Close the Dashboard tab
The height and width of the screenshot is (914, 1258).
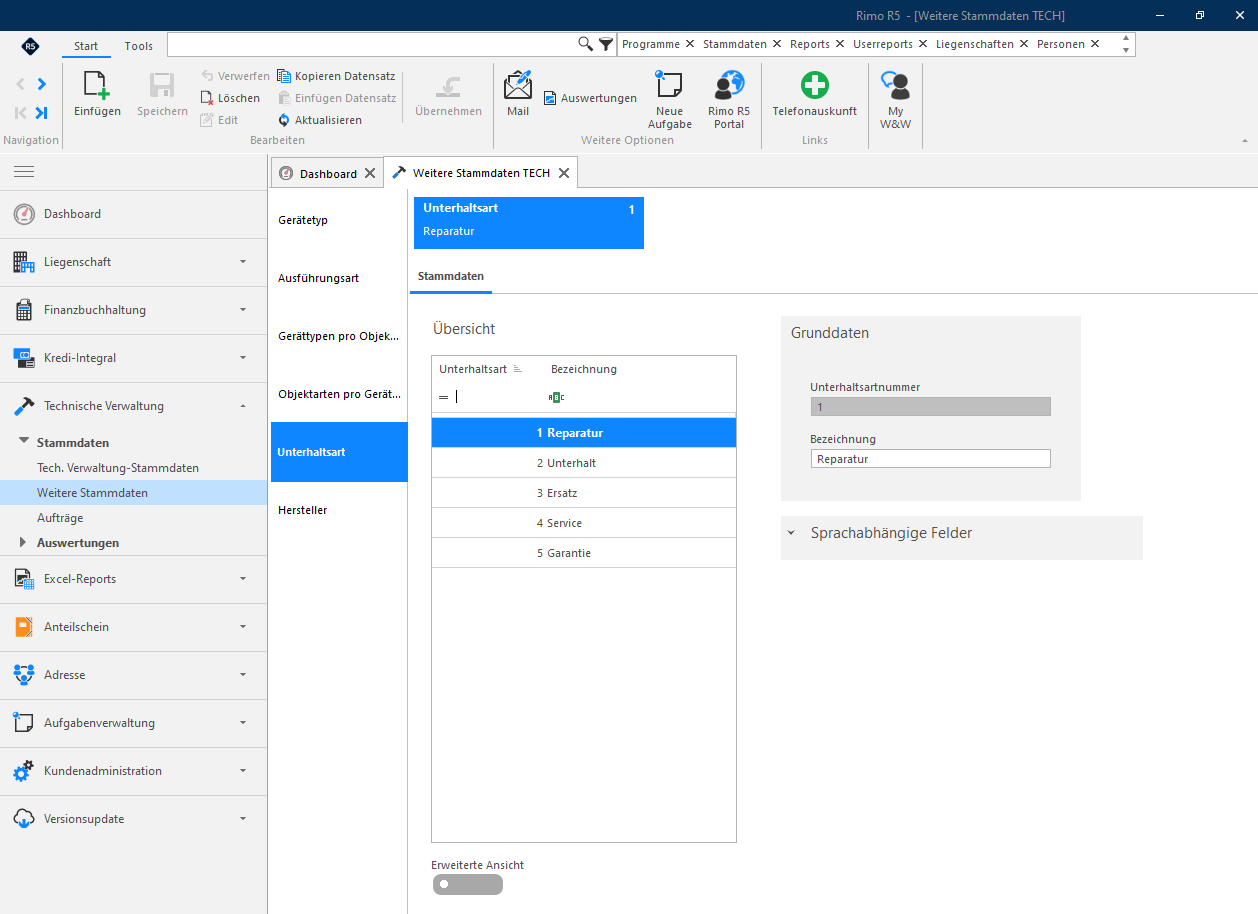369,173
